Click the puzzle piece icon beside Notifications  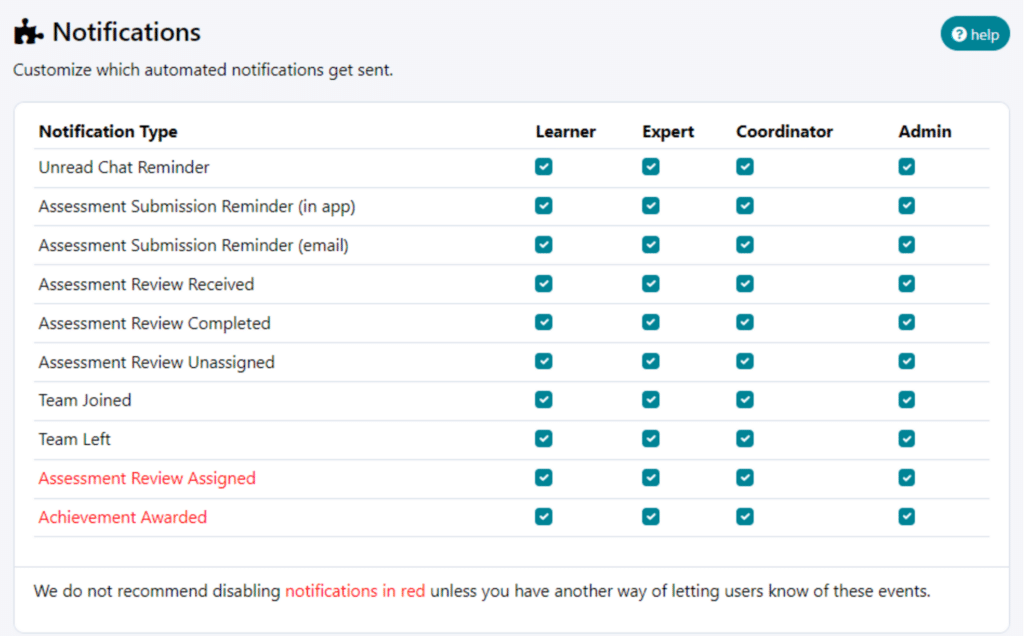pos(28,32)
